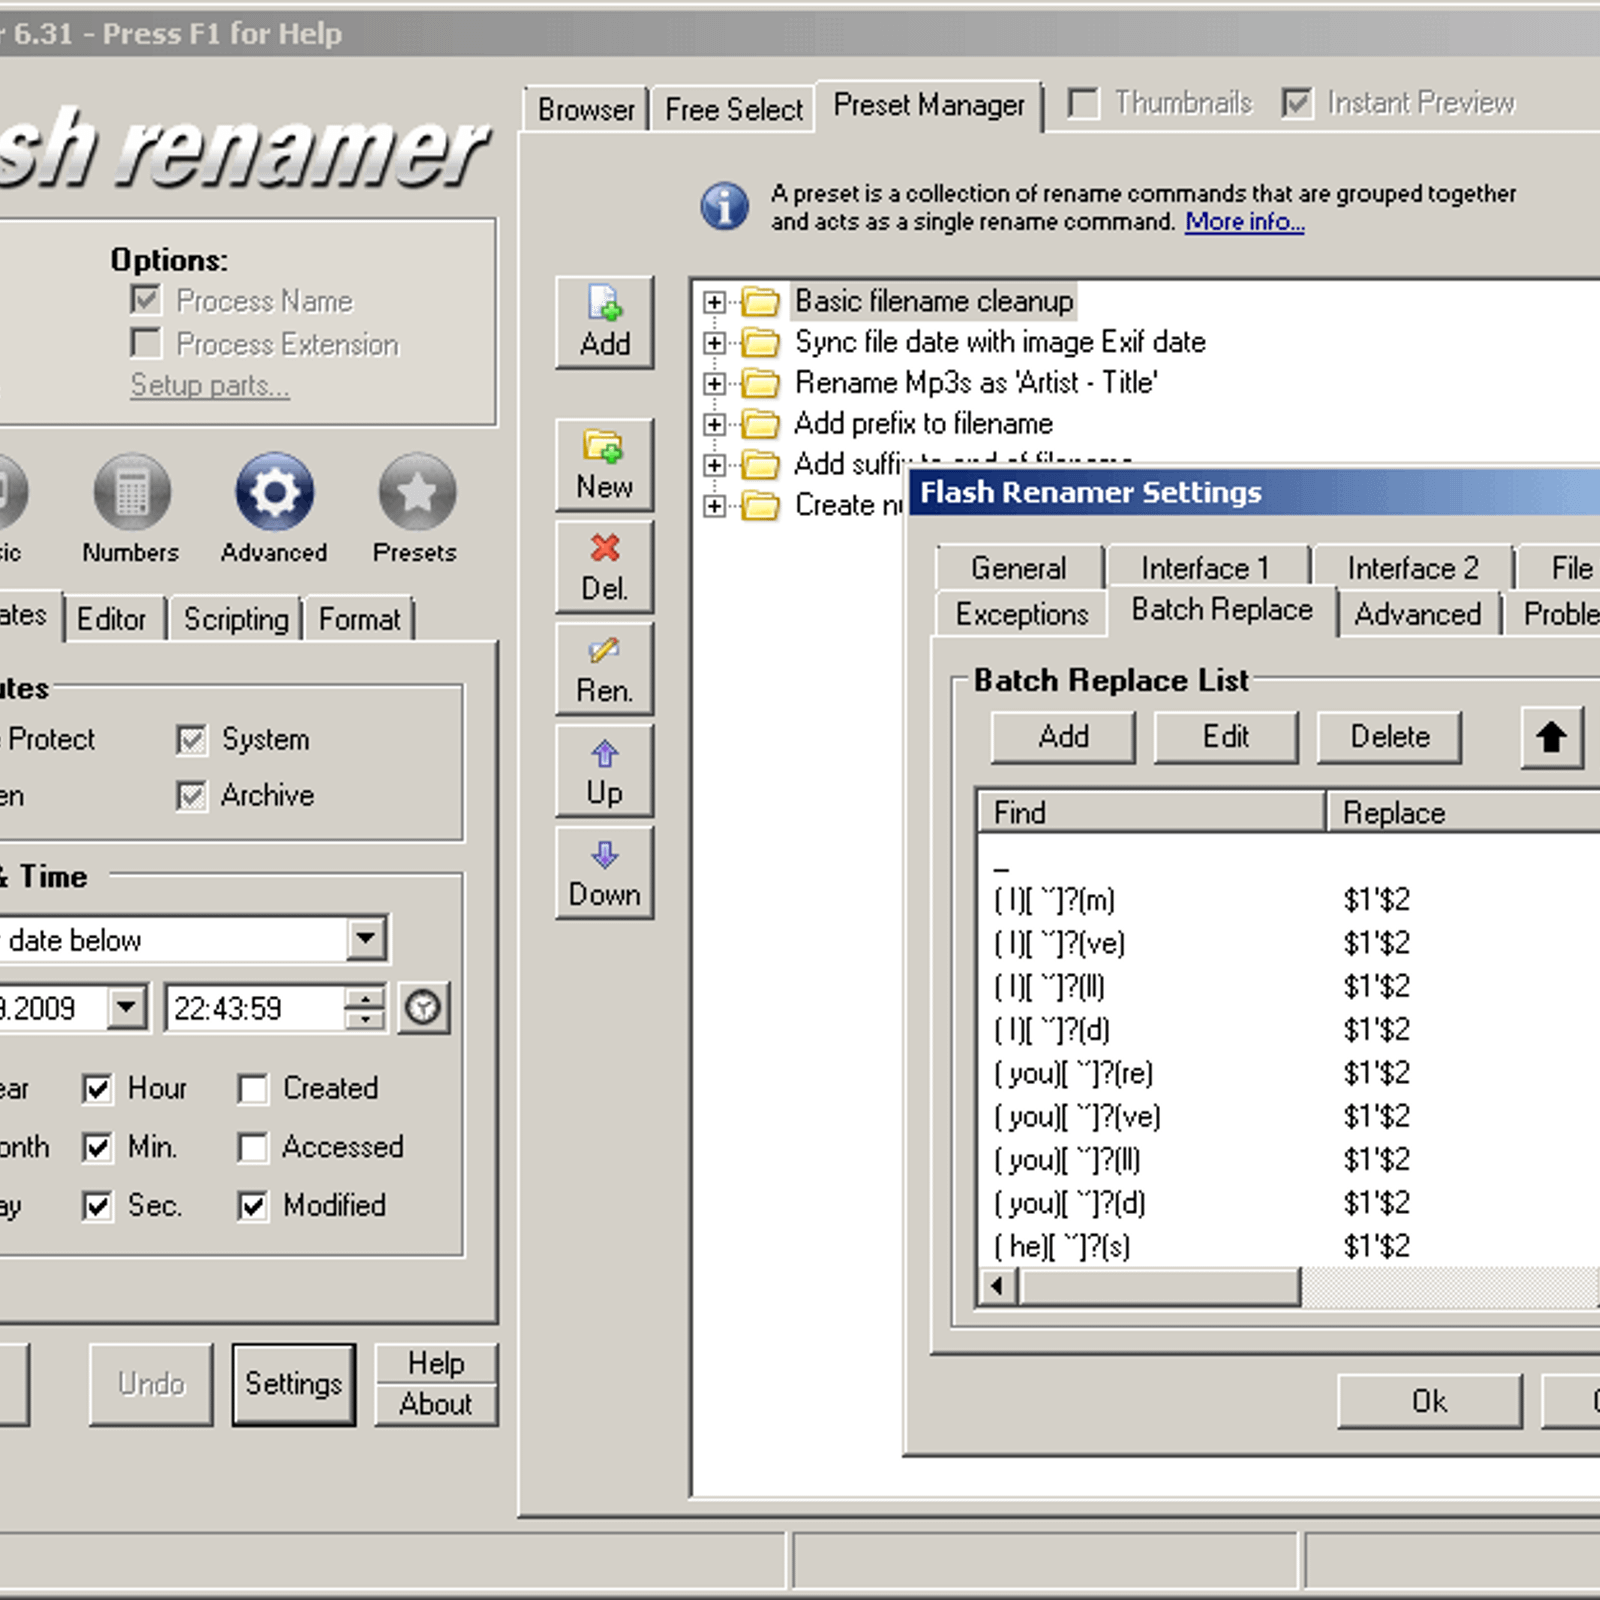The image size is (1600, 1600).
Task: Expand Add prefix to filename node
Action: point(714,425)
